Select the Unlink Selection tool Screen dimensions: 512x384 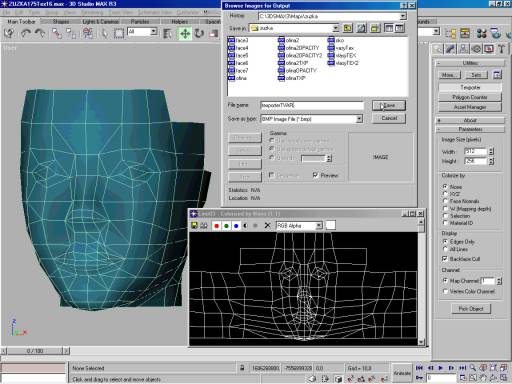pos(71,33)
